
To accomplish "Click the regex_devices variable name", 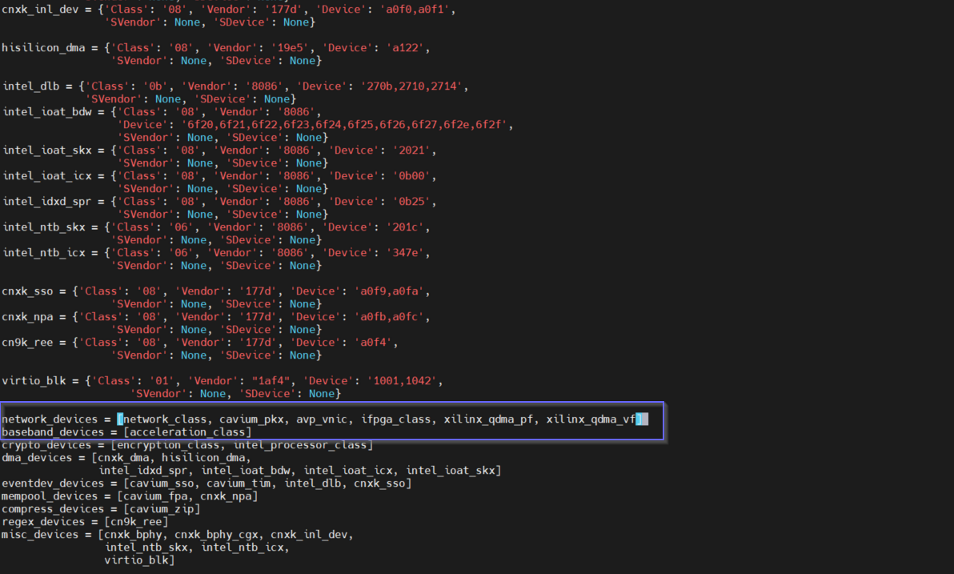I will tap(43, 522).
